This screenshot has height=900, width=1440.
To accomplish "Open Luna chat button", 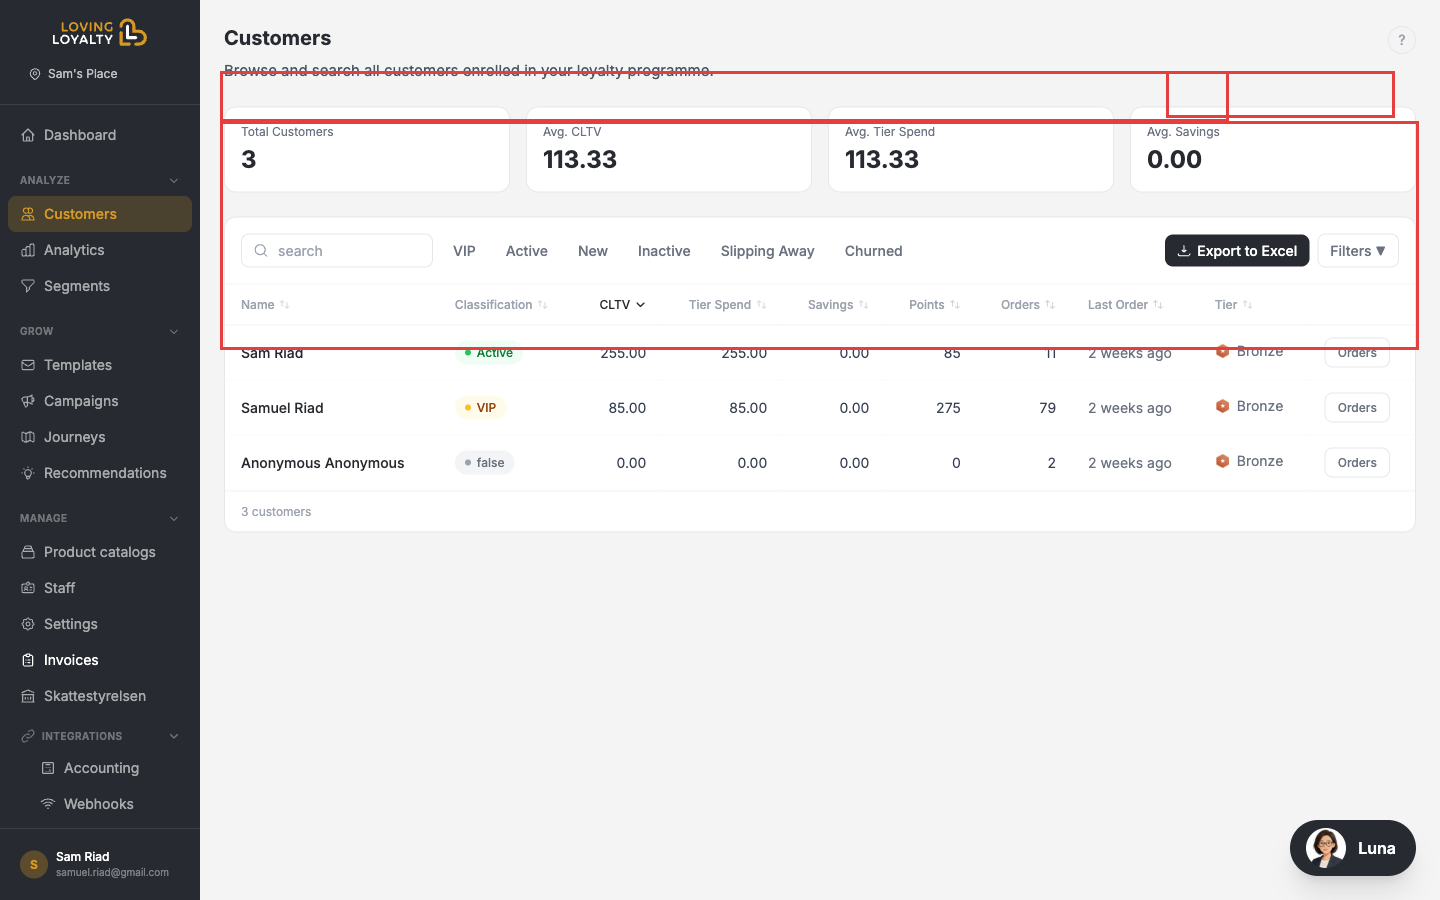I will click(x=1353, y=848).
